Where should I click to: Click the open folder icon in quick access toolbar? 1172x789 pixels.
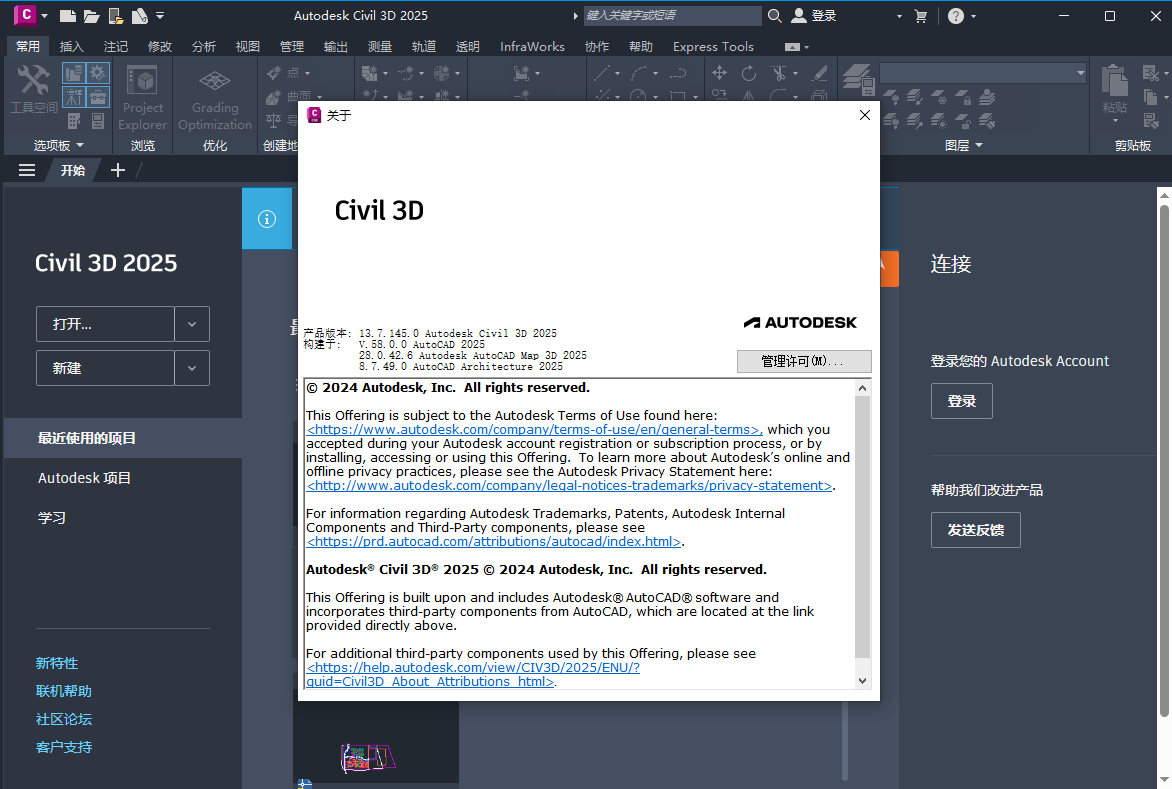pos(91,16)
